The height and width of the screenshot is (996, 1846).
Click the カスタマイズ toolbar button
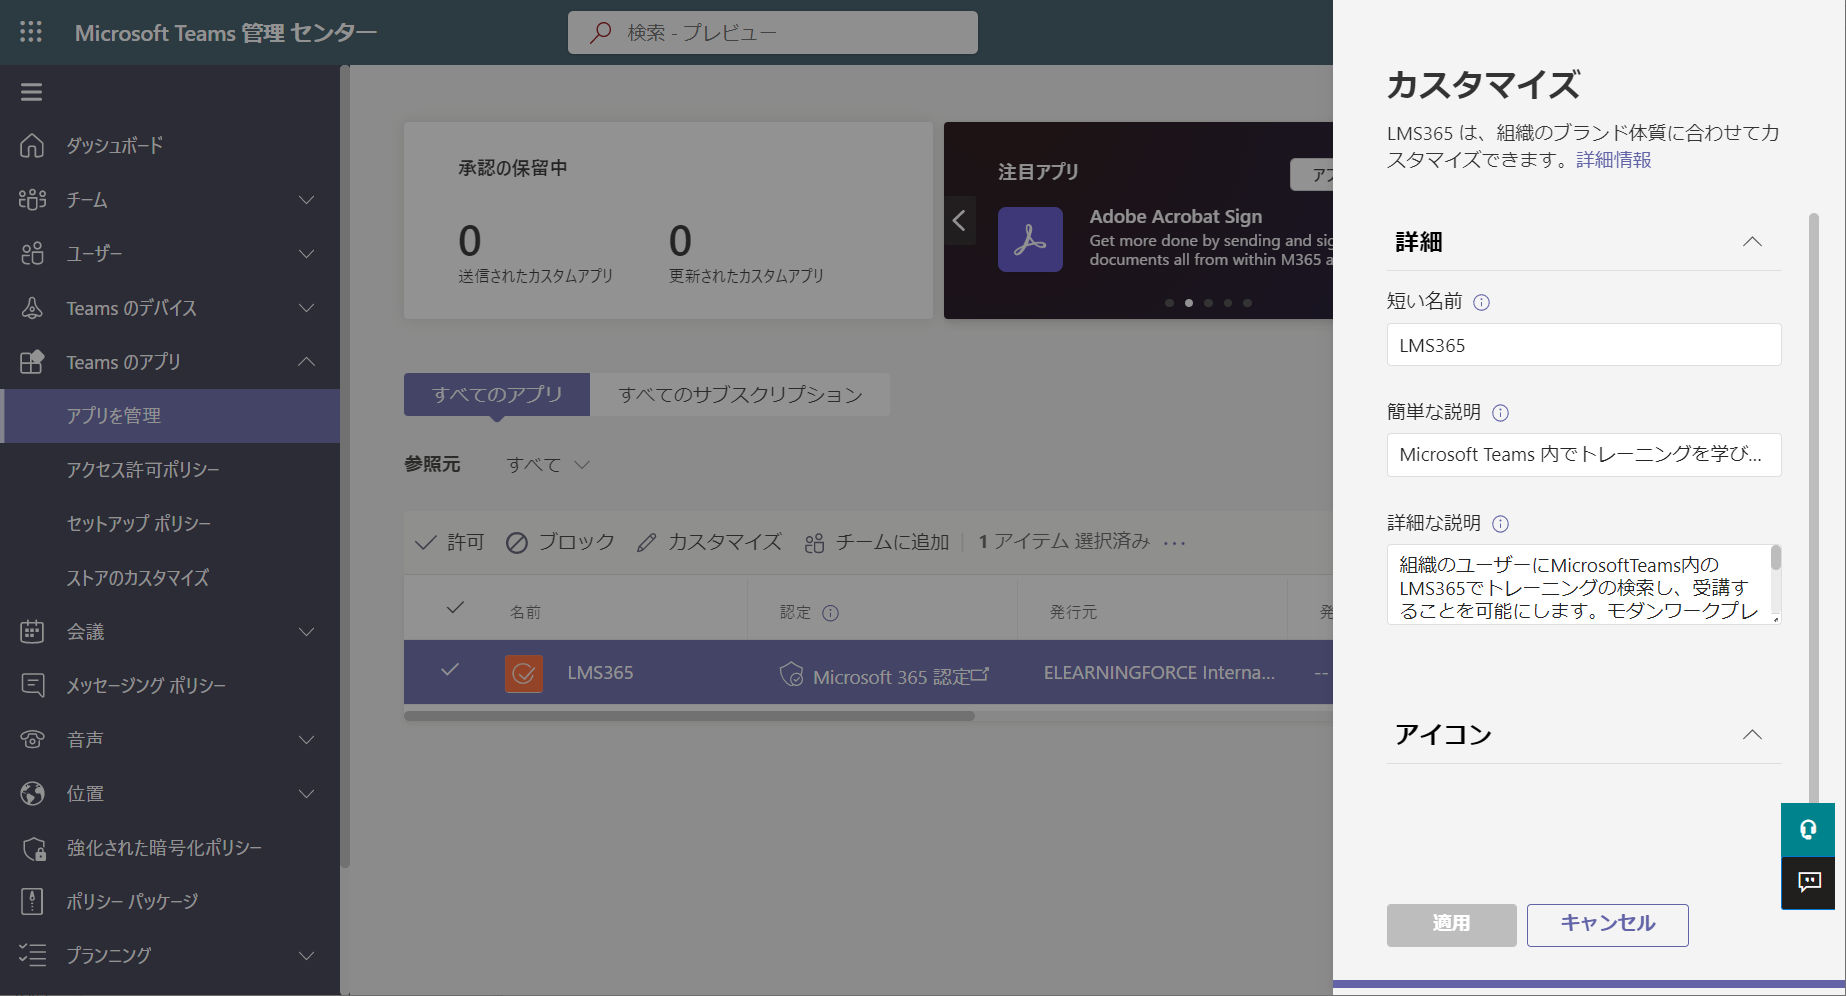coord(709,542)
